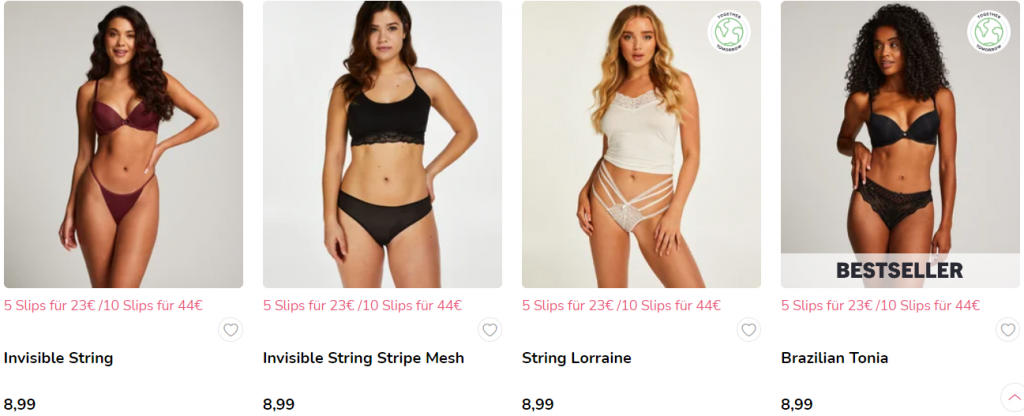Click slips promo text under Invisible String

tap(103, 305)
